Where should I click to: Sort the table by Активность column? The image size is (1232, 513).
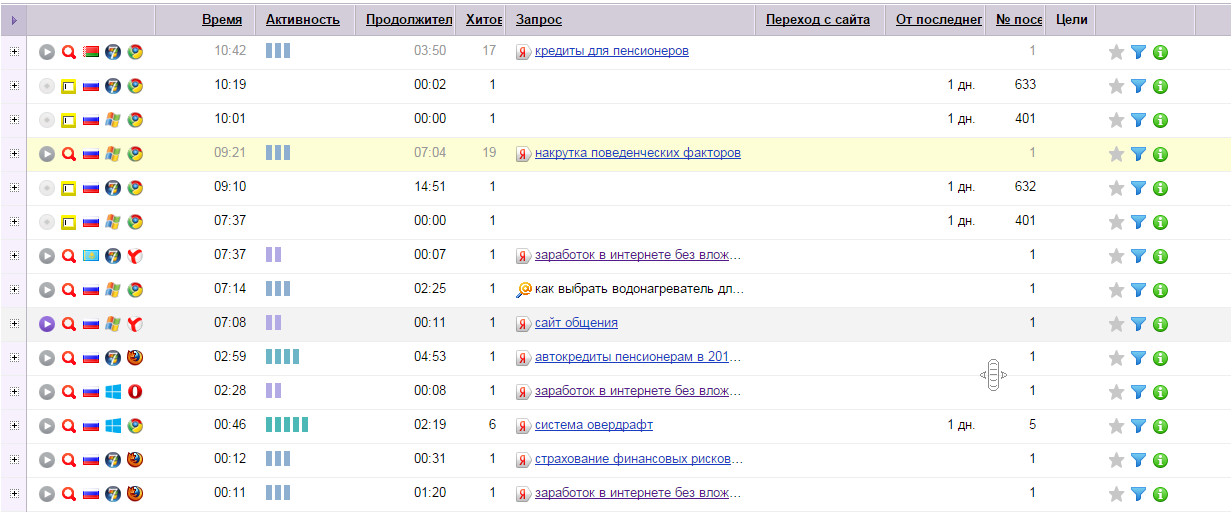tap(302, 20)
